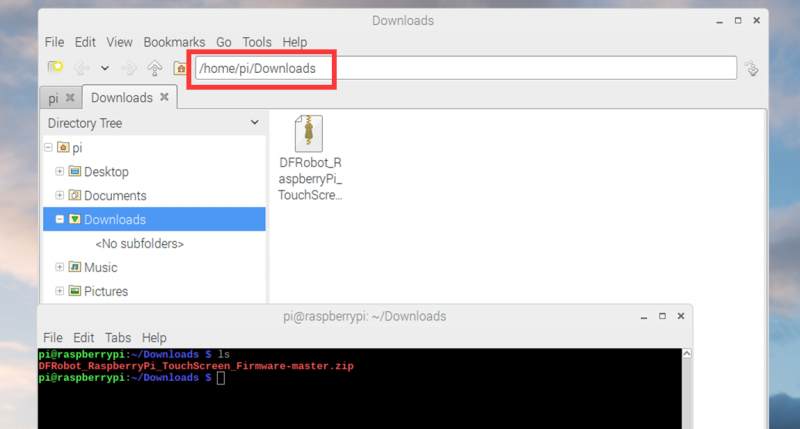Viewport: 800px width, 429px height.
Task: Click the Desktop folder icon in tree
Action: [x=75, y=171]
